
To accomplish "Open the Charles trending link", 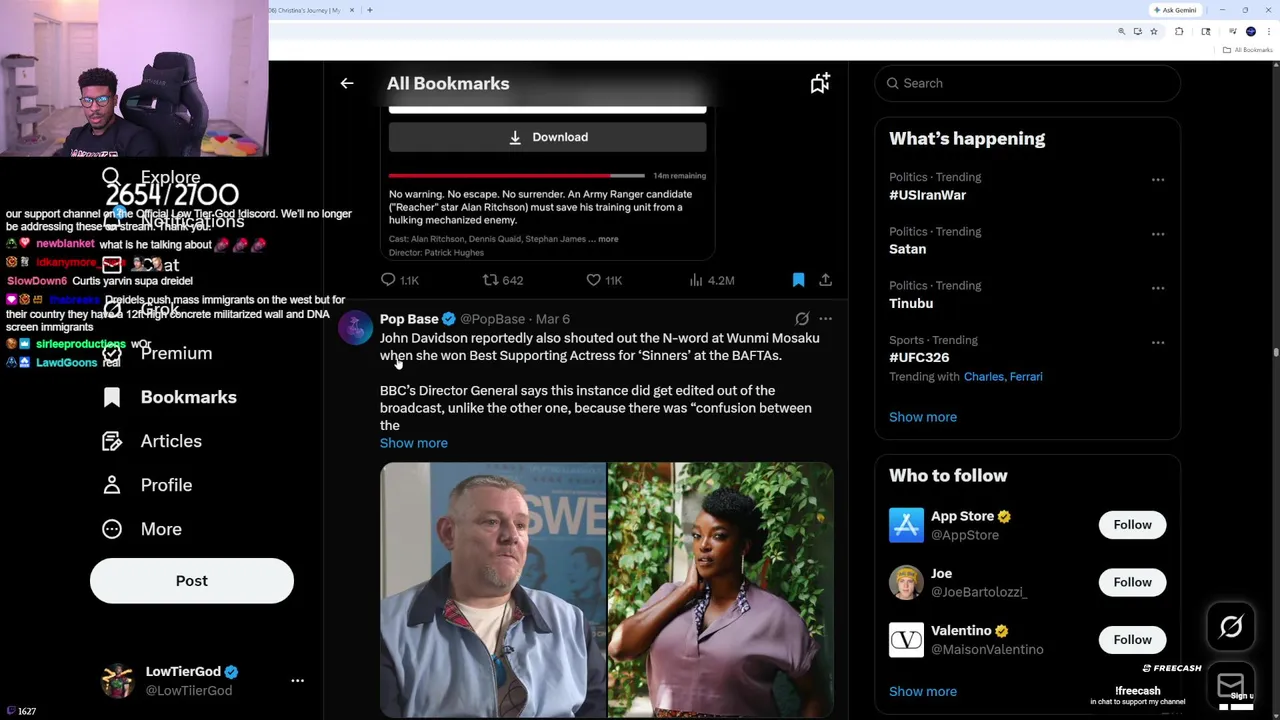I will coord(984,377).
